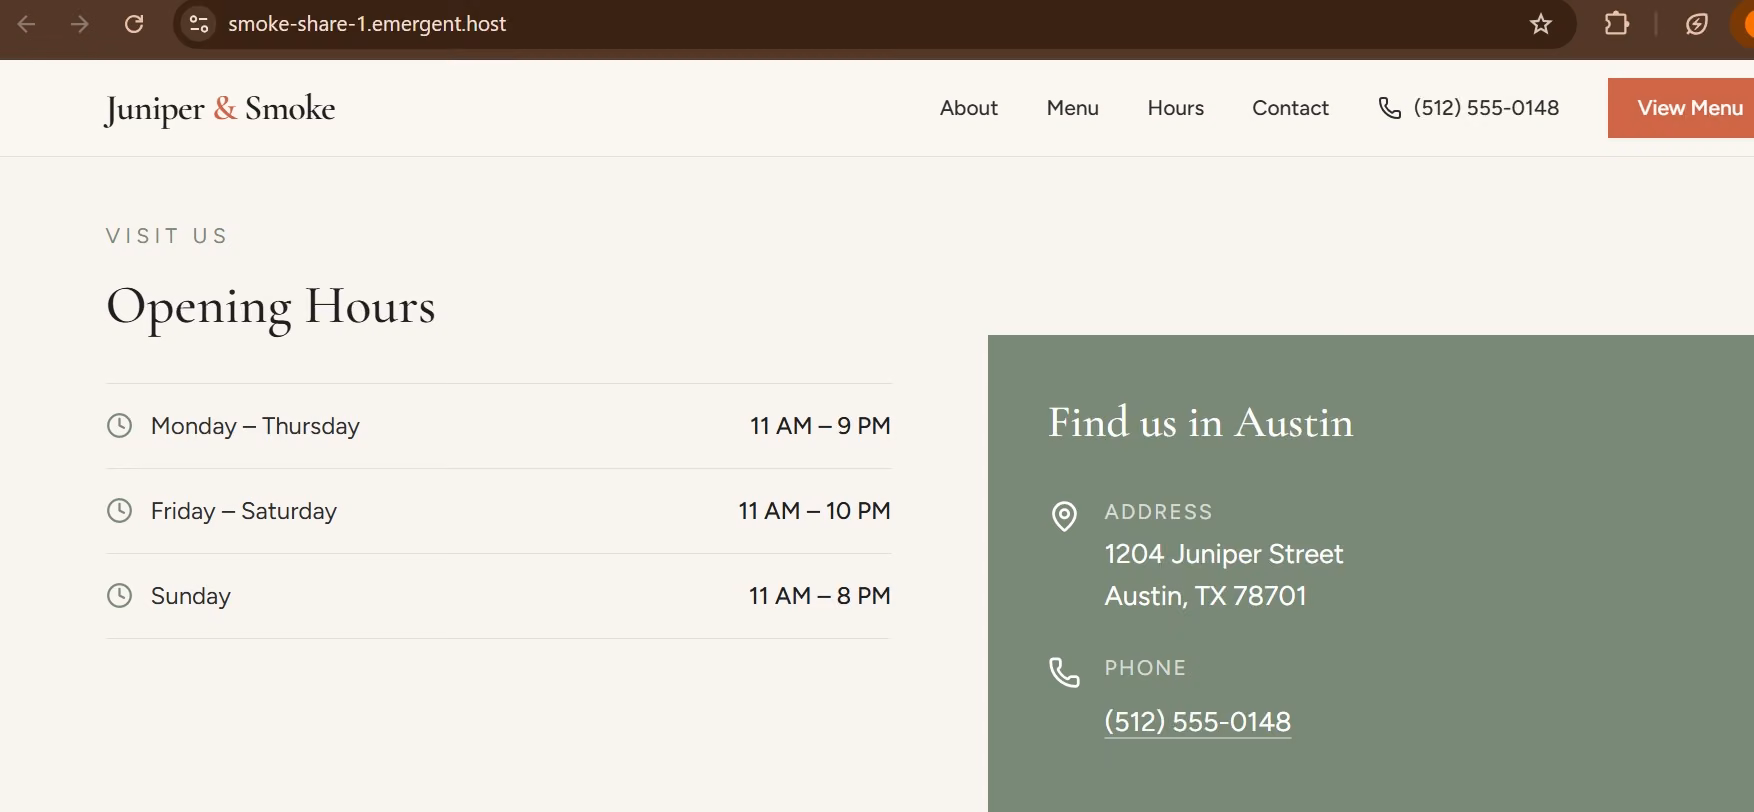The image size is (1754, 812).
Task: Go back with the browser back arrow
Action: (x=27, y=24)
